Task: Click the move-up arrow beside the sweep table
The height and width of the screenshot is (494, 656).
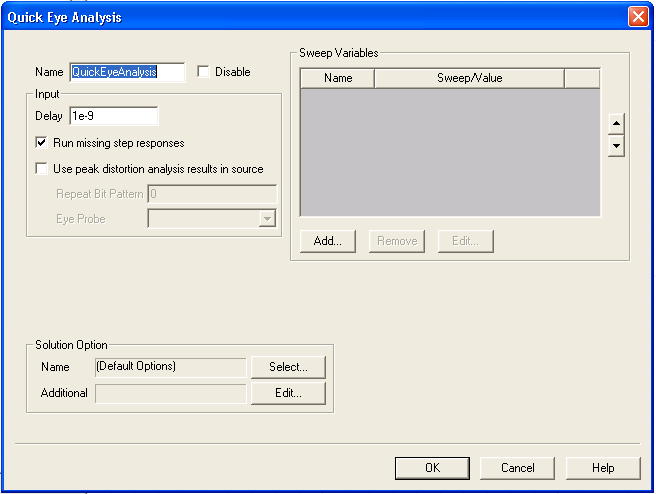Action: pyautogui.click(x=616, y=124)
